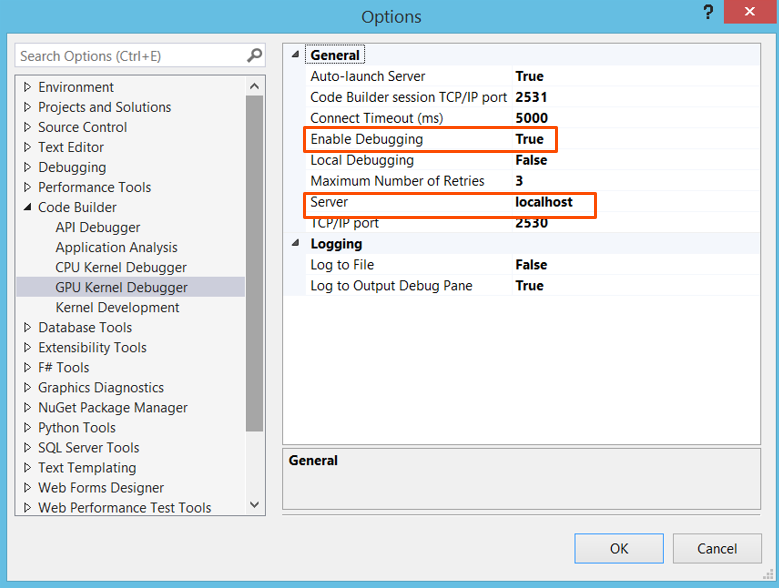This screenshot has height=588, width=779.
Task: Collapse the General property section
Action: (x=295, y=55)
